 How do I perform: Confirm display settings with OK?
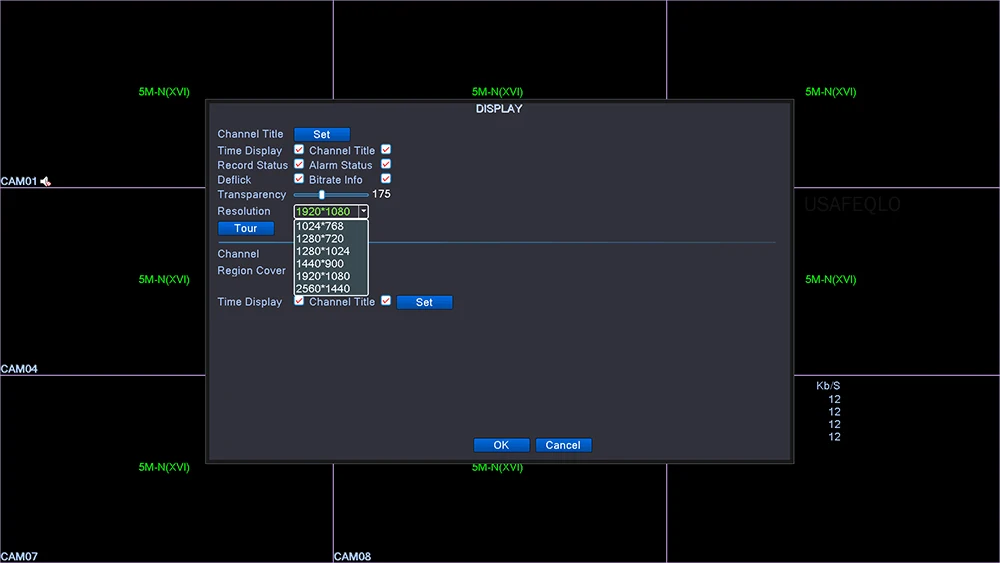pos(501,445)
